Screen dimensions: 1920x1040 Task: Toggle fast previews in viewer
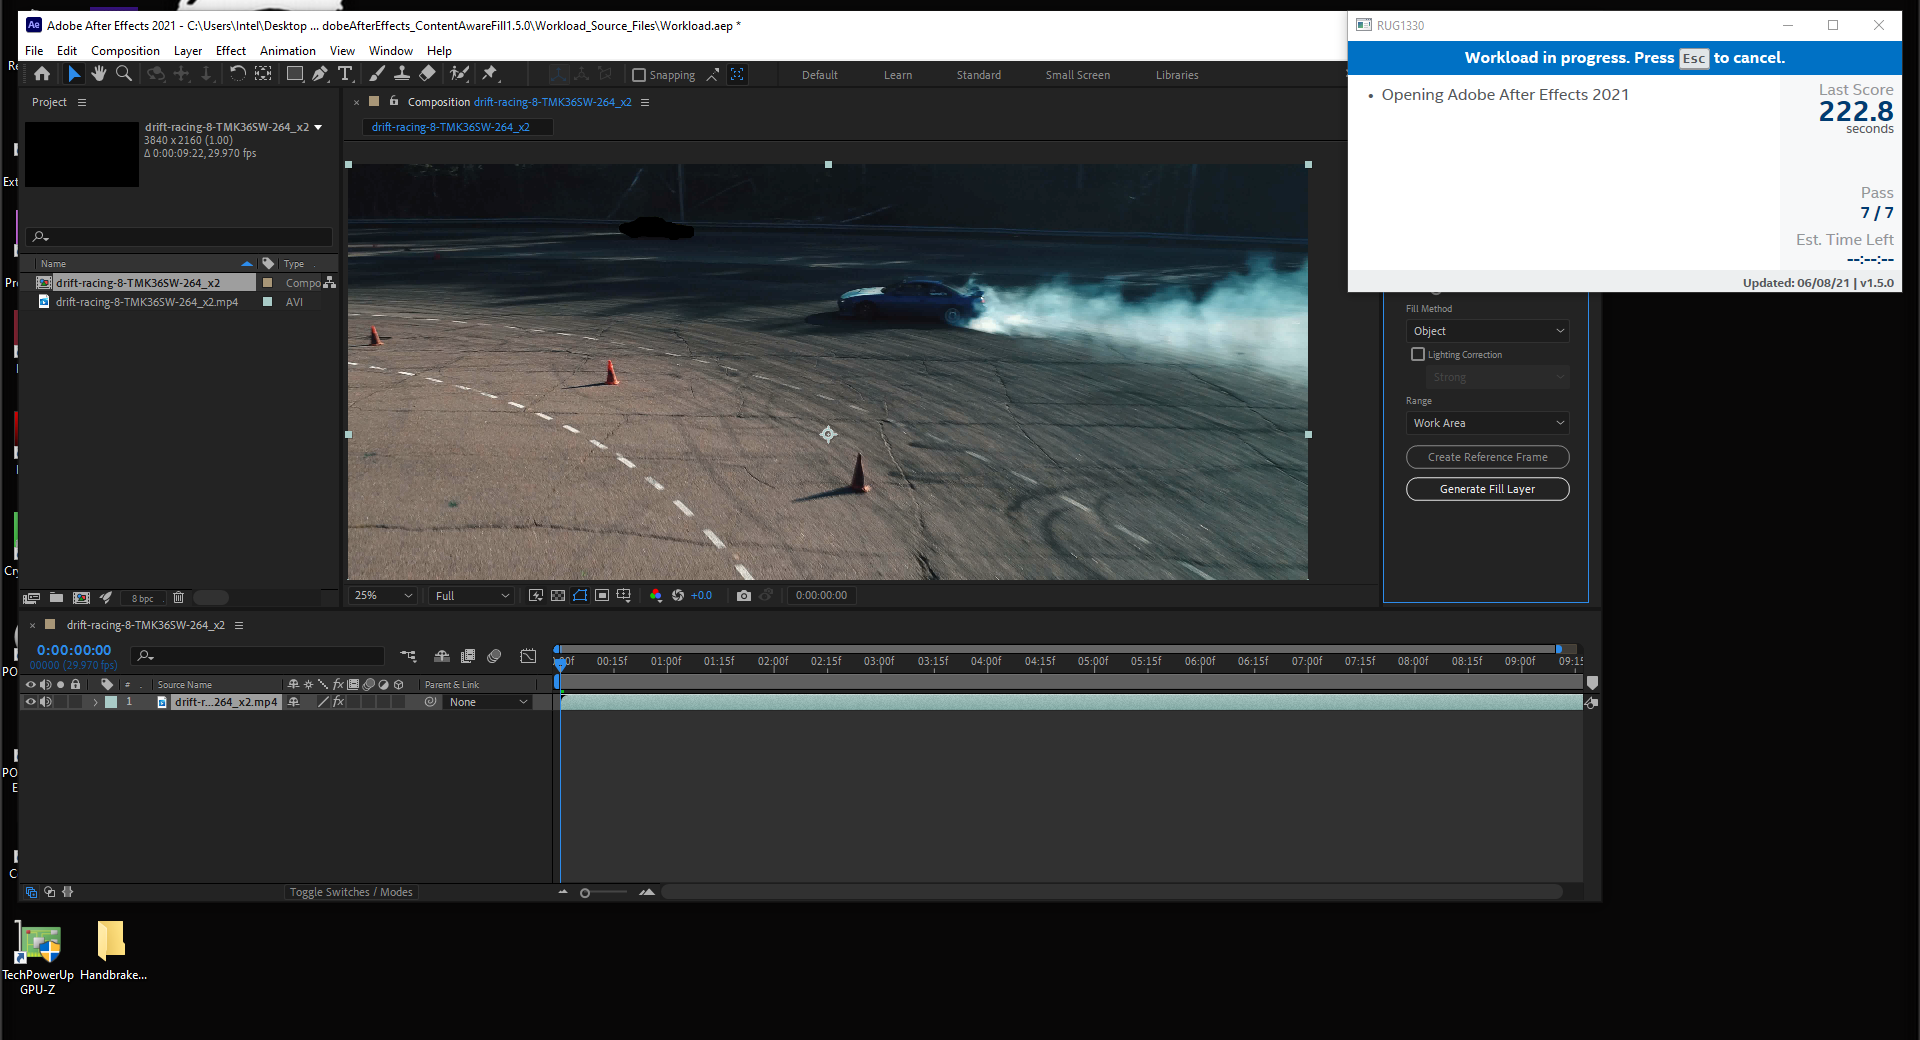[x=536, y=596]
